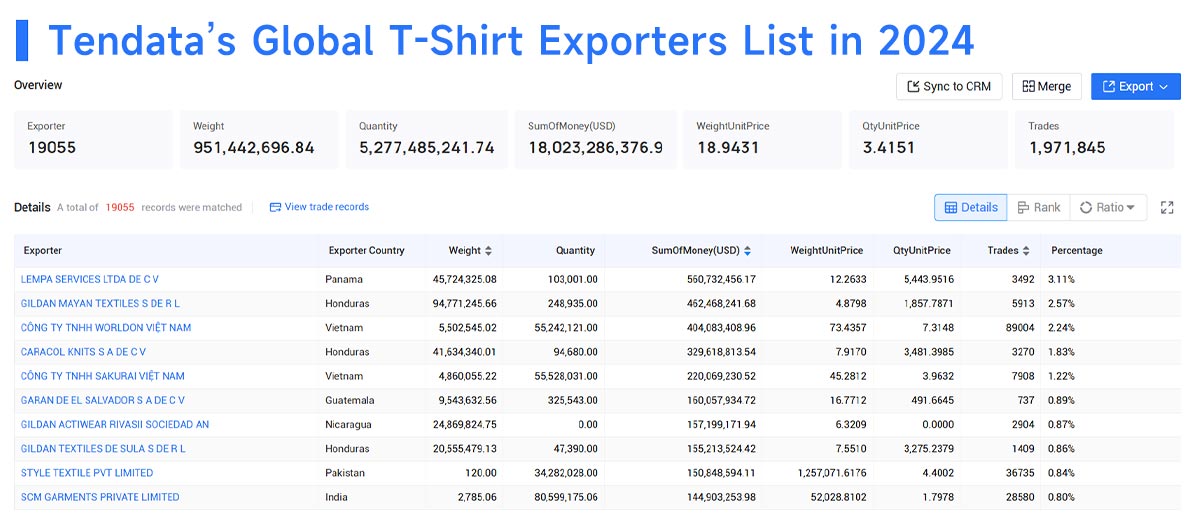
Task: Click the Nicaragua country cell
Action: (349, 425)
